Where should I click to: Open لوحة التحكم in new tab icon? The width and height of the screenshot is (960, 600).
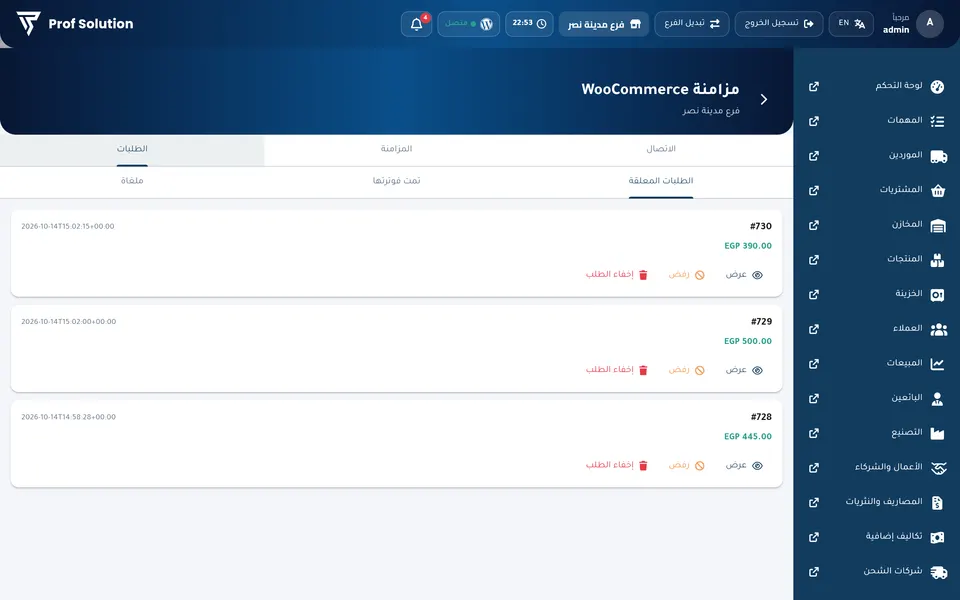coord(814,86)
